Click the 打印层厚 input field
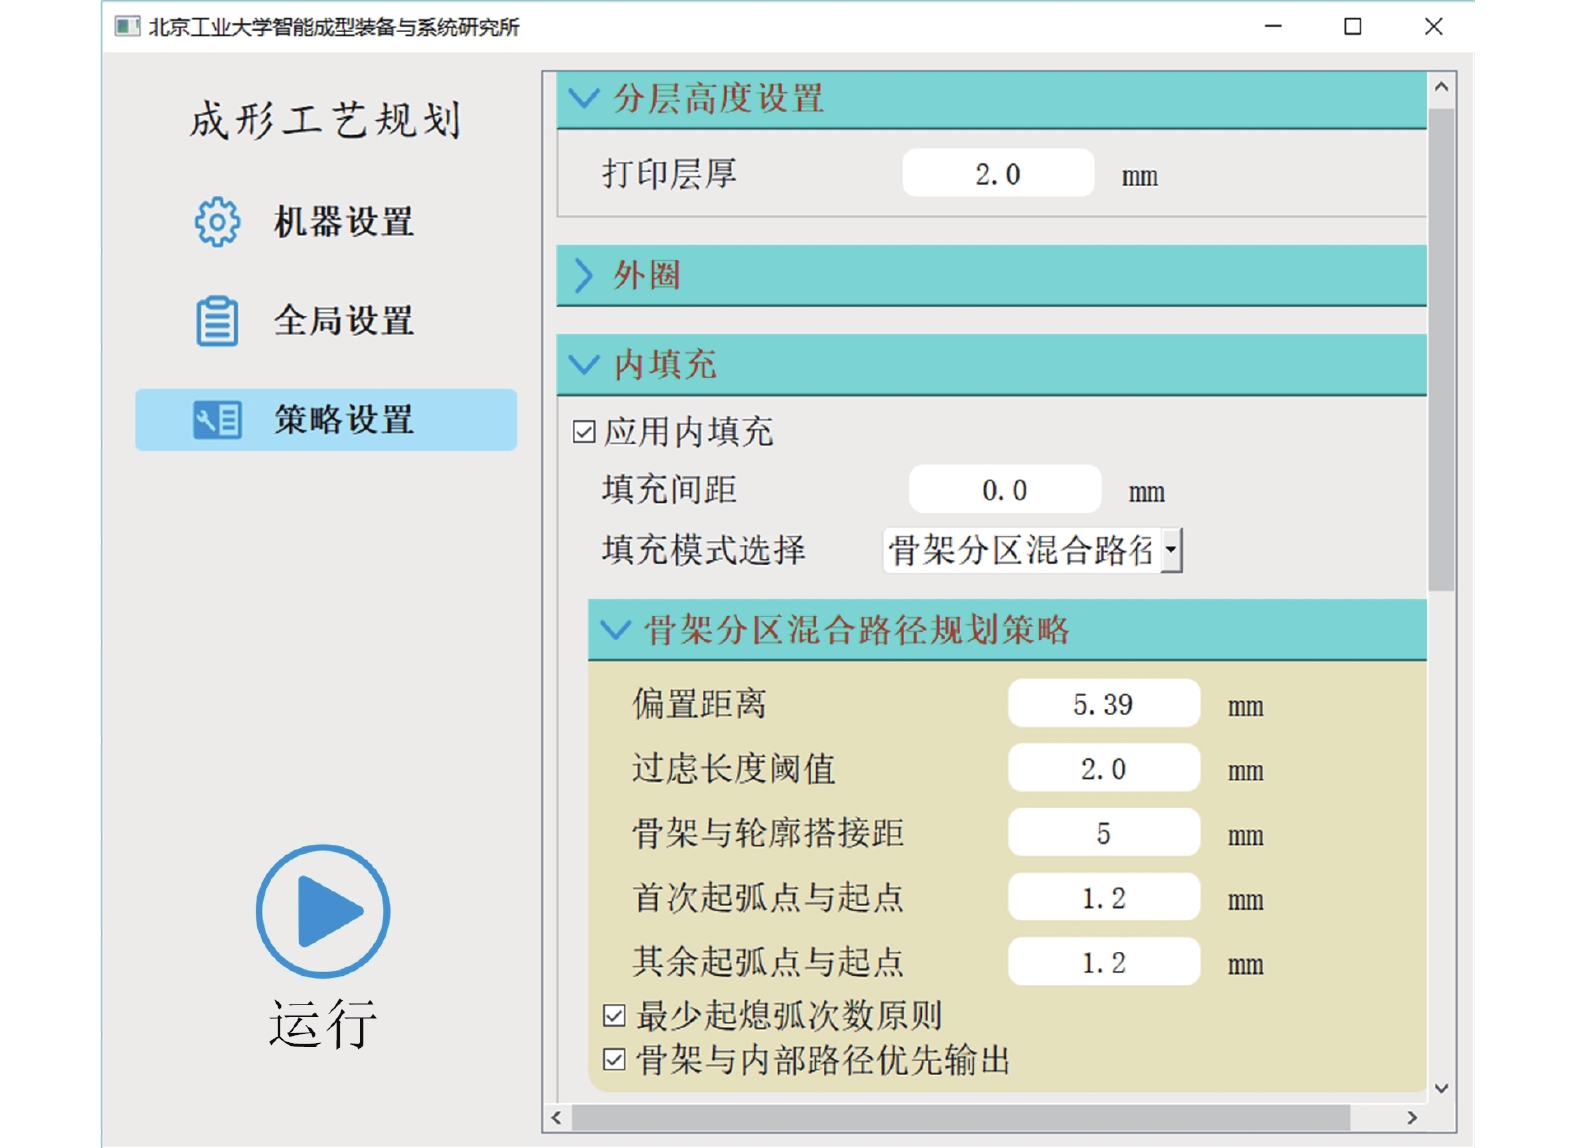The image size is (1575, 1148). (x=997, y=174)
